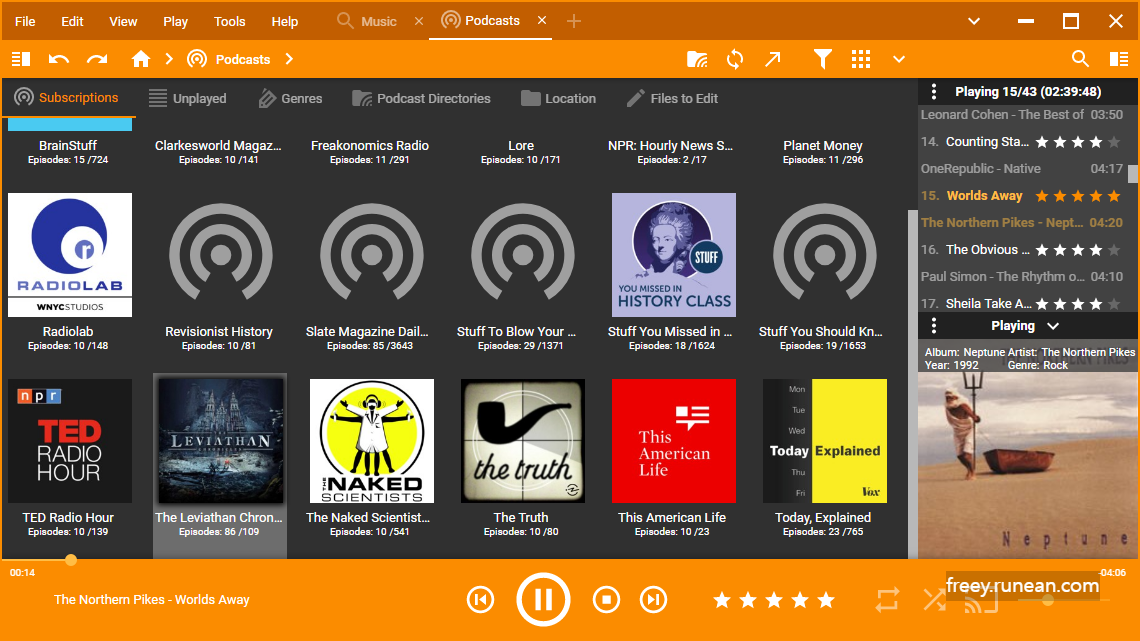Open the Playing list three-dot menu
This screenshot has height=641, width=1140.
(934, 92)
